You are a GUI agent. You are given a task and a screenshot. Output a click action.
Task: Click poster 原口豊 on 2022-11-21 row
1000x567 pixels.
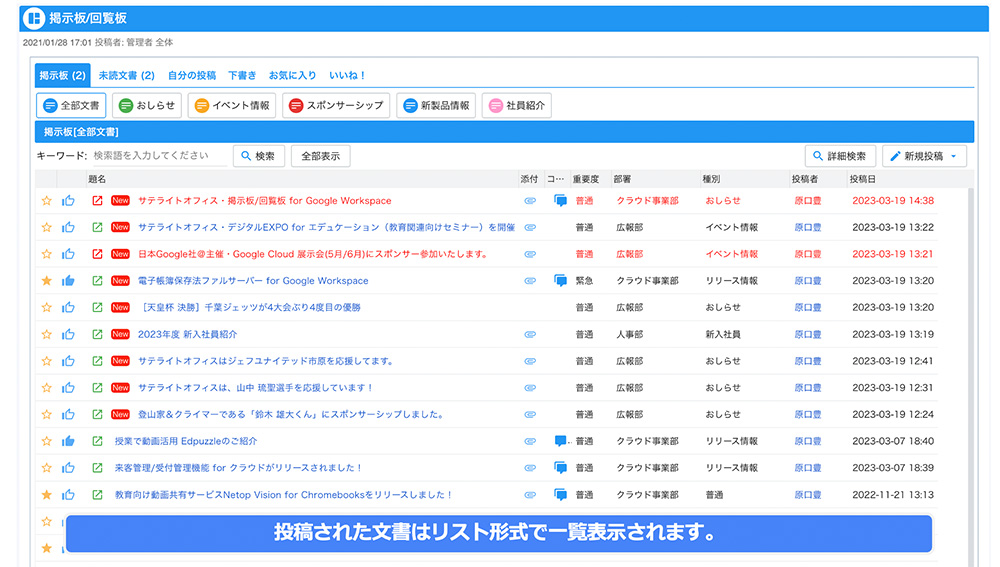click(x=807, y=494)
